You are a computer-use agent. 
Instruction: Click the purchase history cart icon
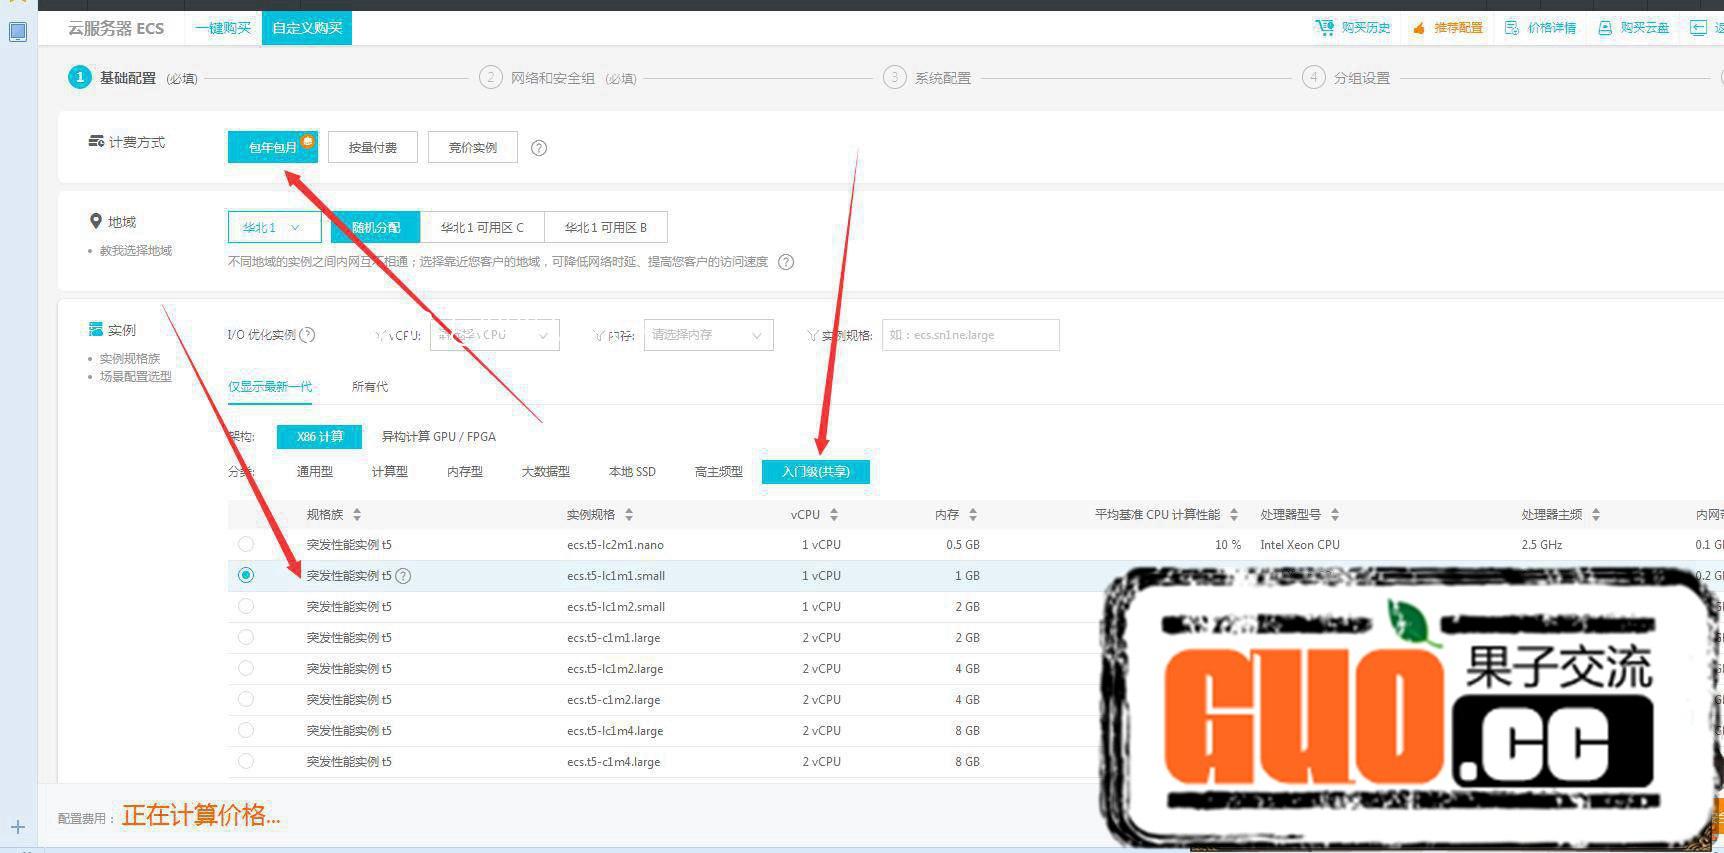1325,28
